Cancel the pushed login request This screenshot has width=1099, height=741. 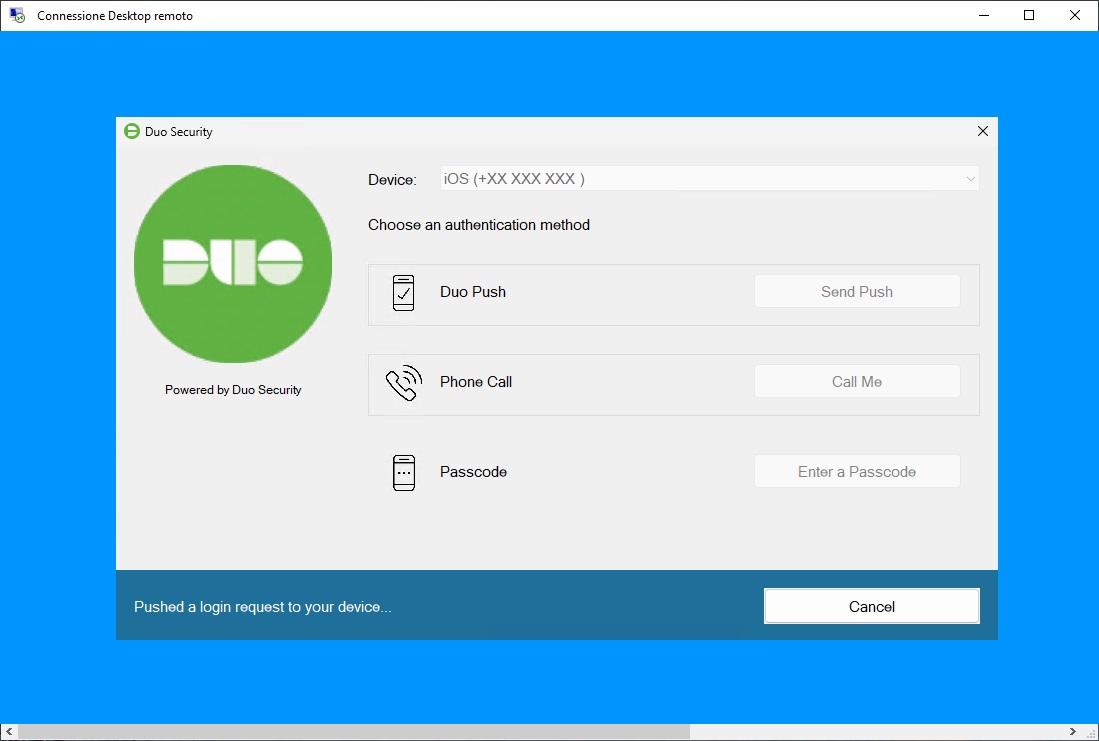click(x=871, y=606)
